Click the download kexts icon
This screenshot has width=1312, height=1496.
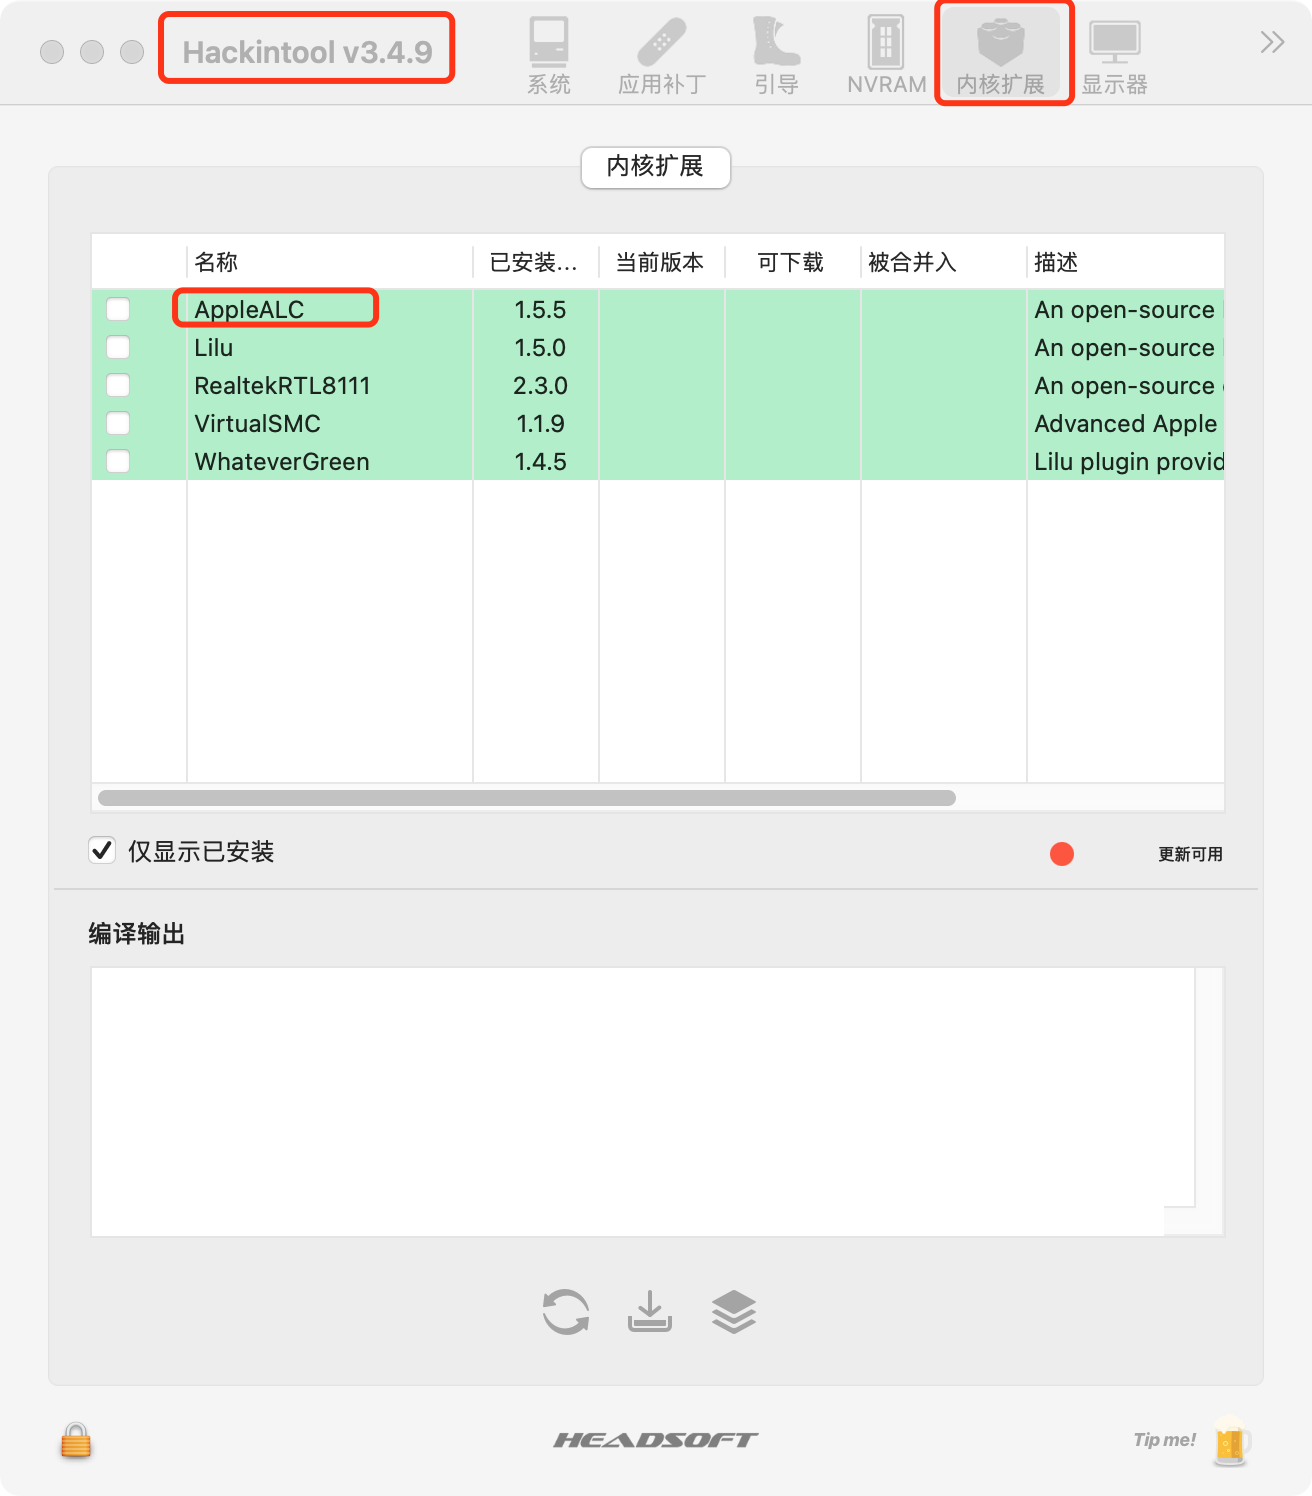tap(650, 1311)
